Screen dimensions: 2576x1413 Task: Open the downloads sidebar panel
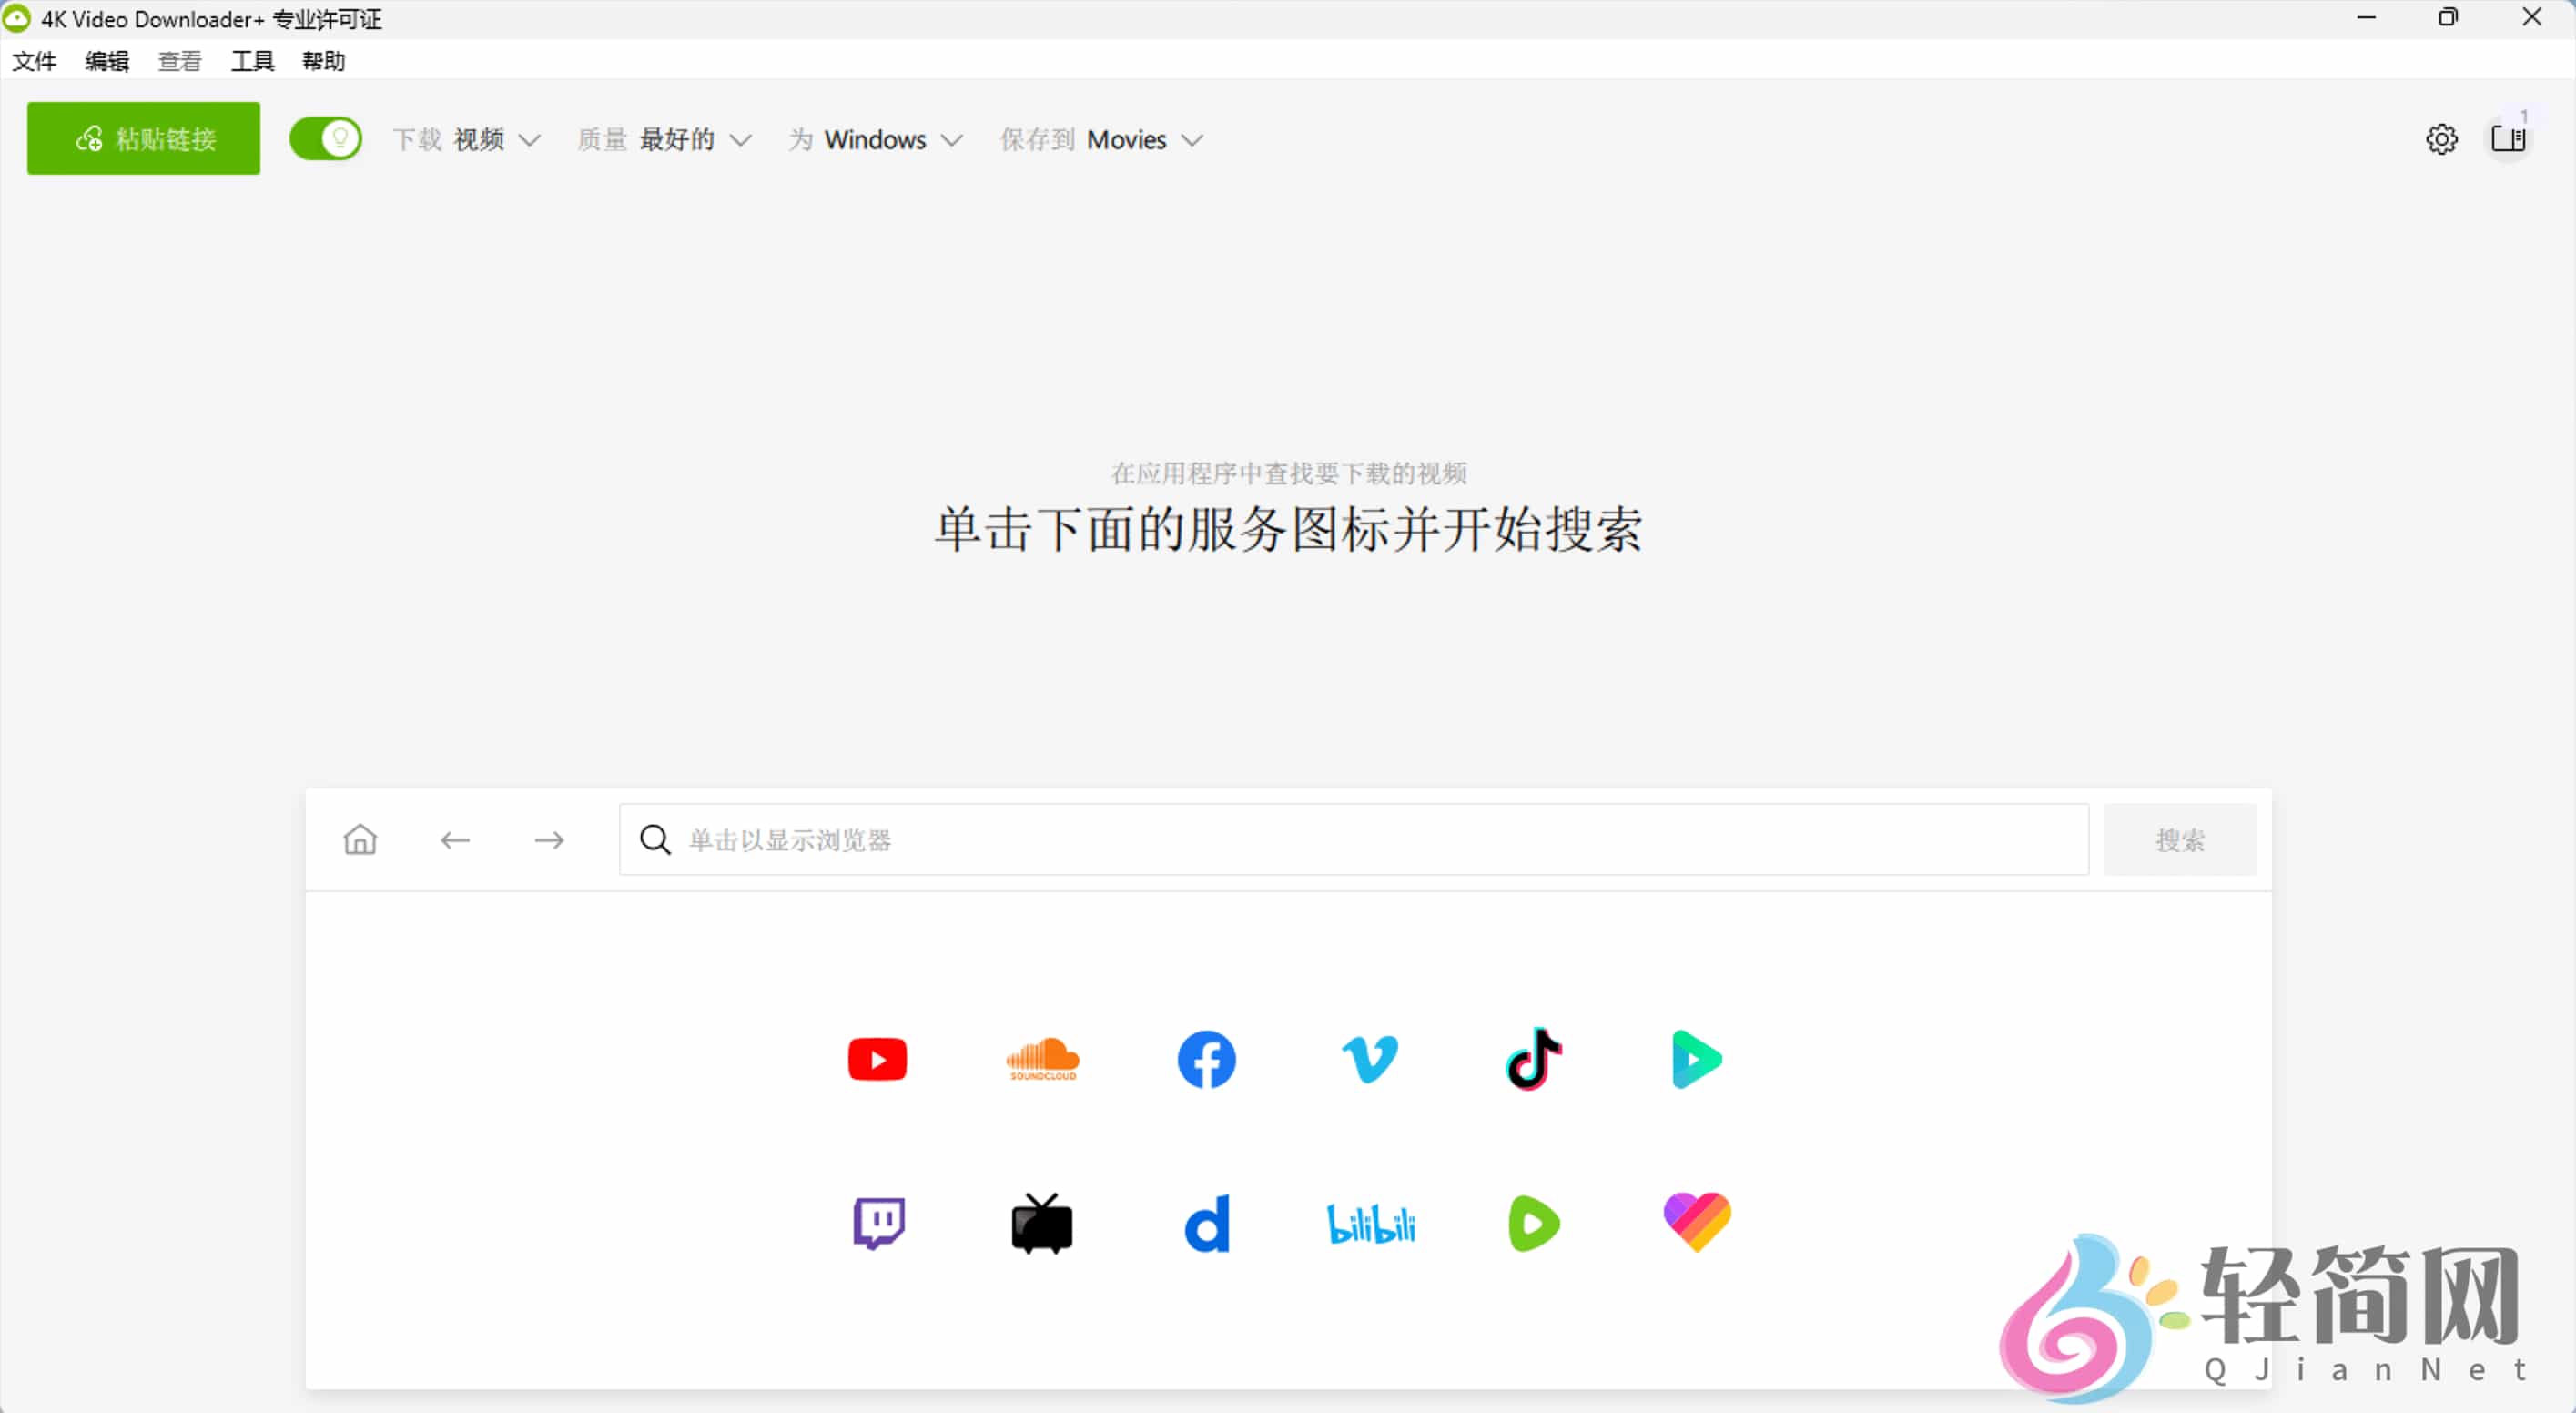point(2510,139)
